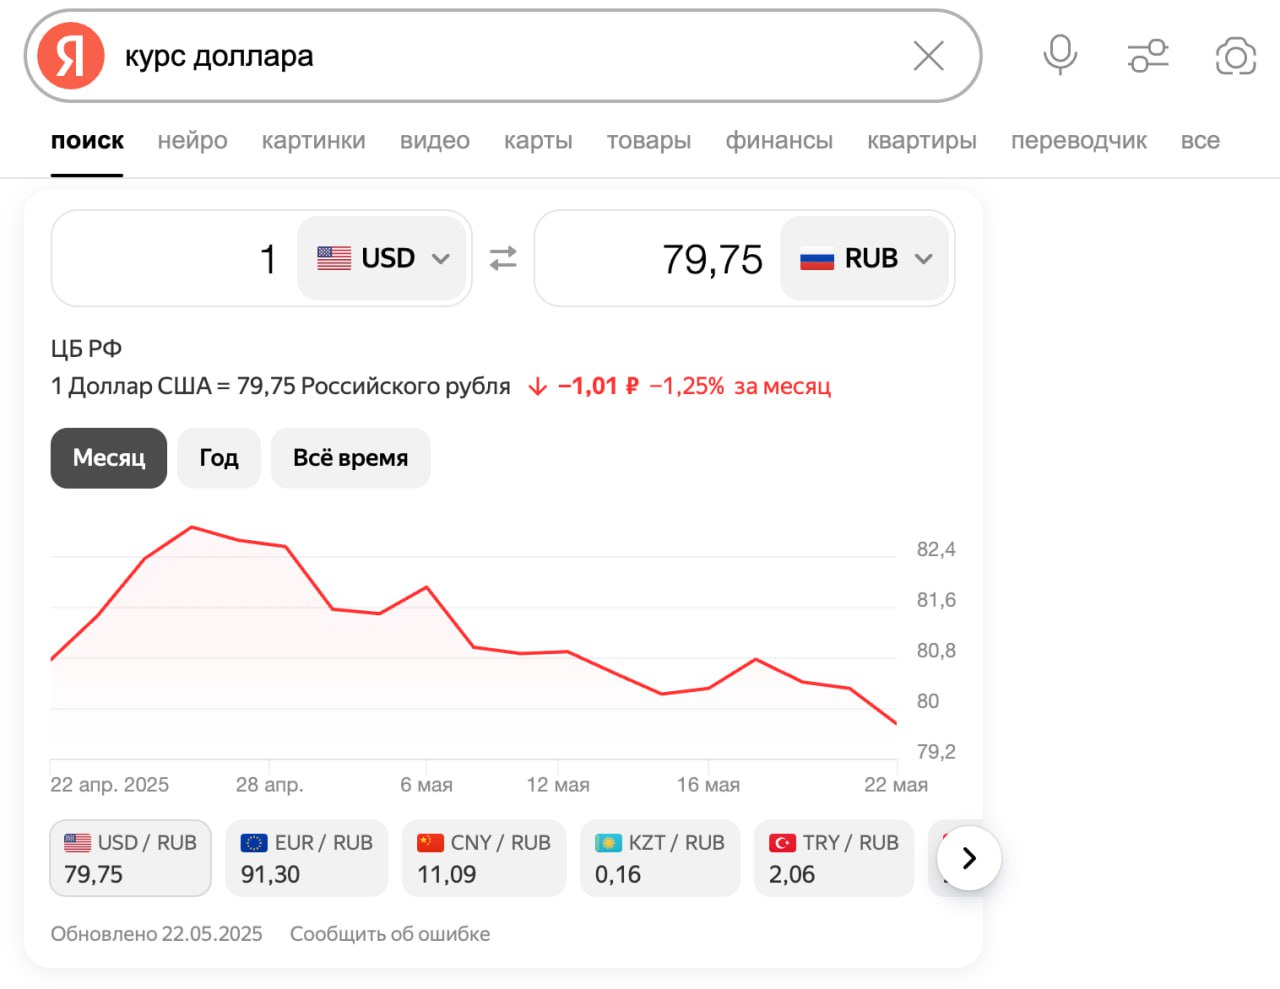Click the Yandex logo icon

70,56
